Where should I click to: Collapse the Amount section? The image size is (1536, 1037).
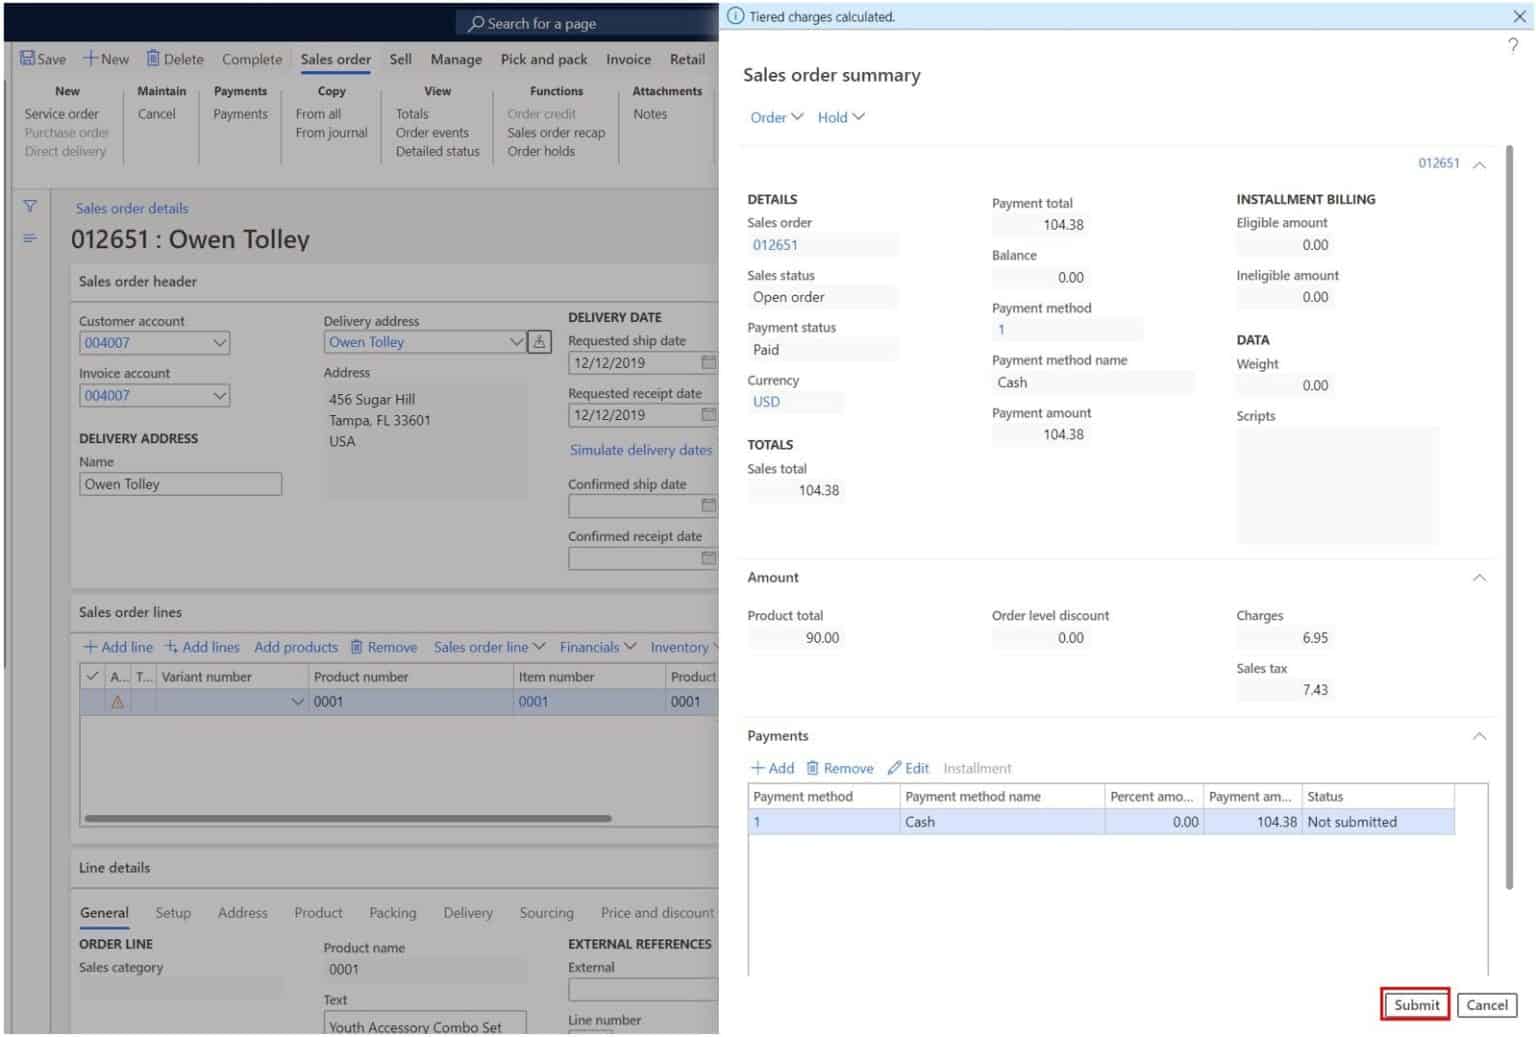(1479, 578)
